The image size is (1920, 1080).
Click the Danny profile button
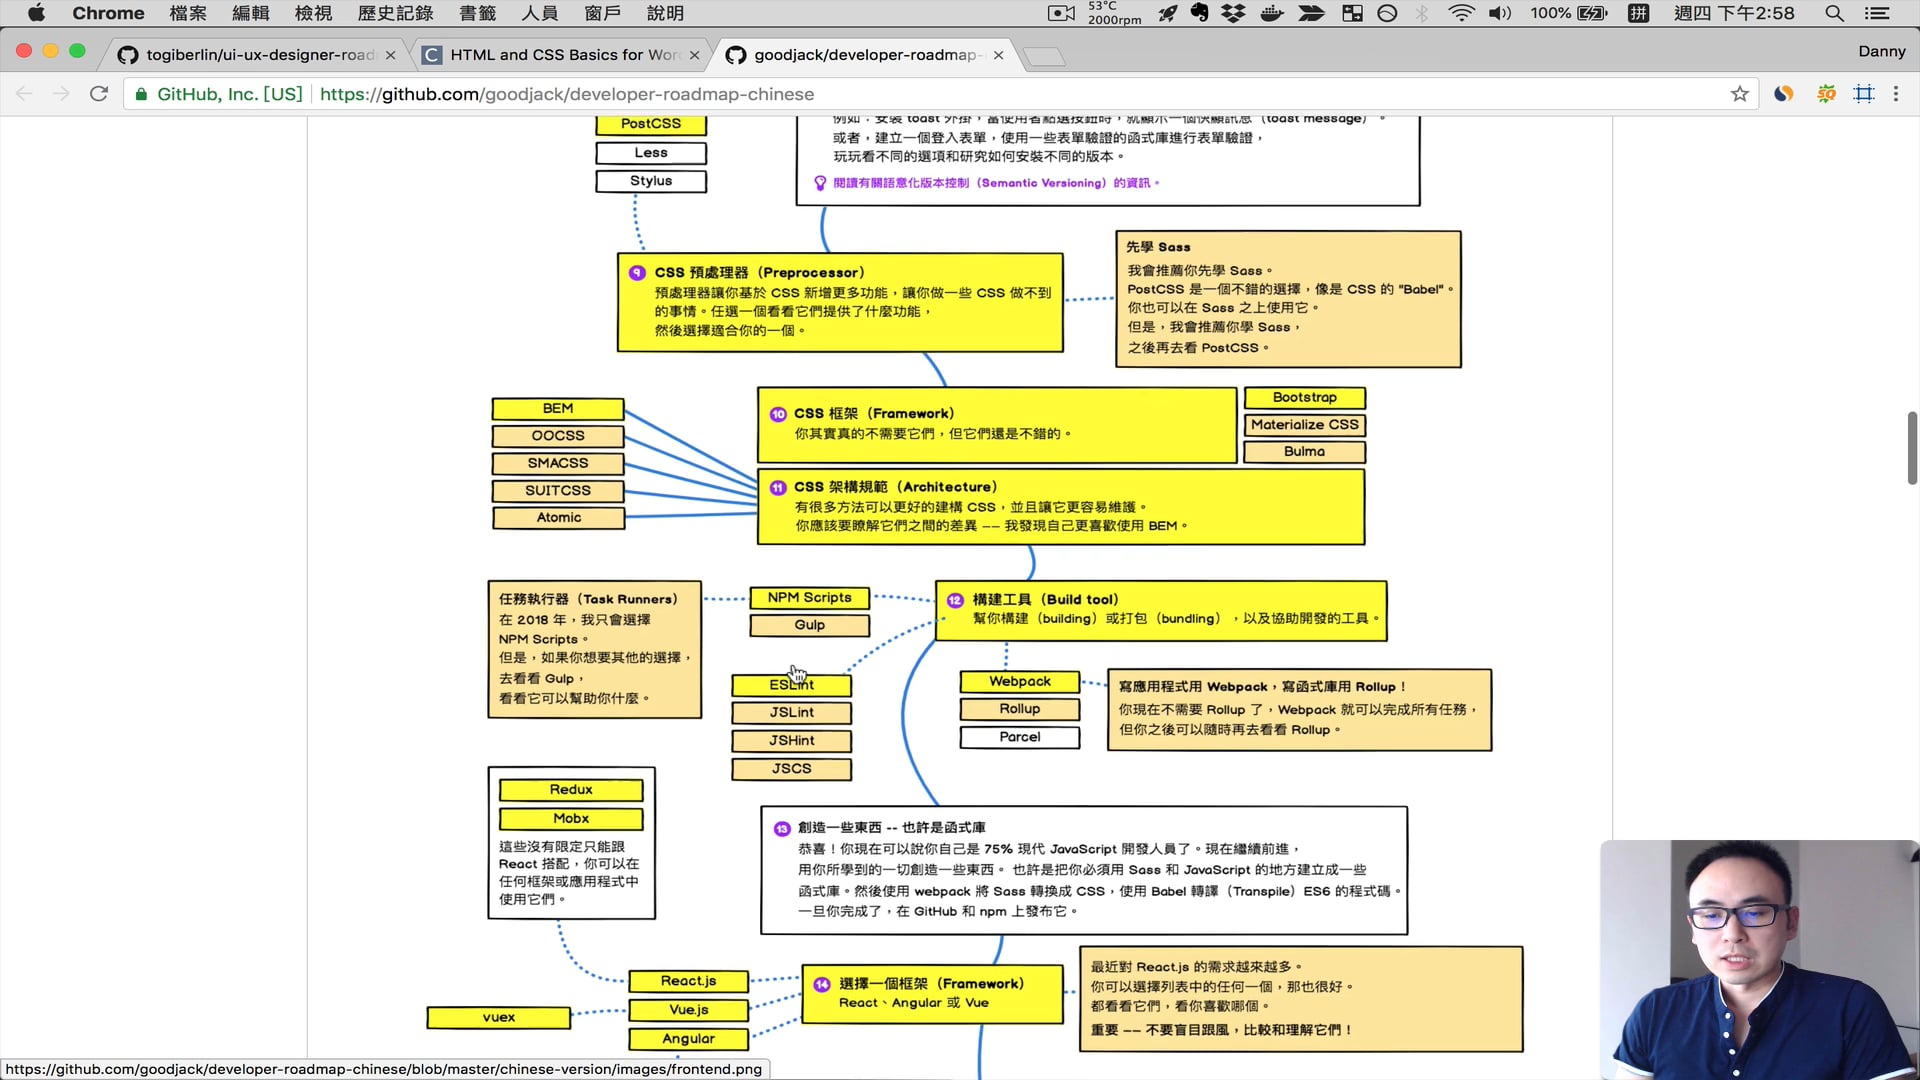(1881, 51)
